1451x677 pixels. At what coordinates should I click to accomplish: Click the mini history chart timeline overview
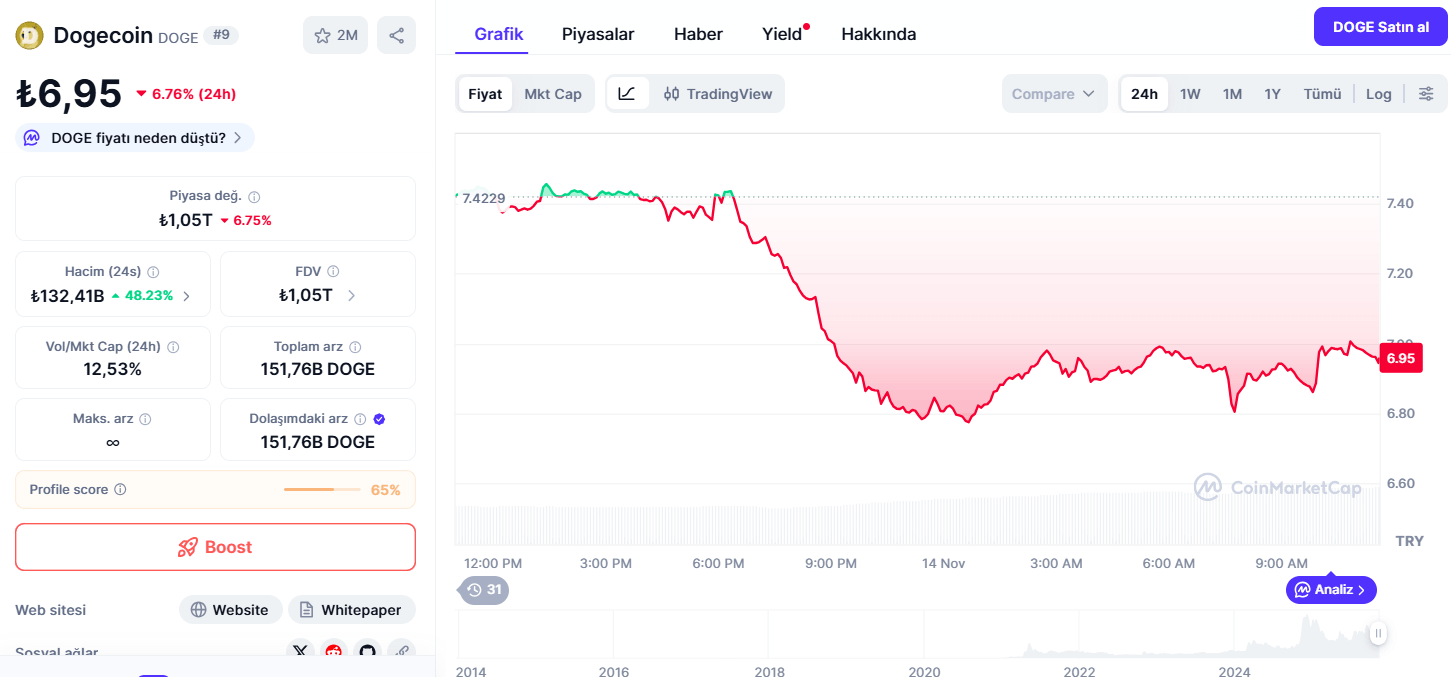pyautogui.click(x=917, y=634)
